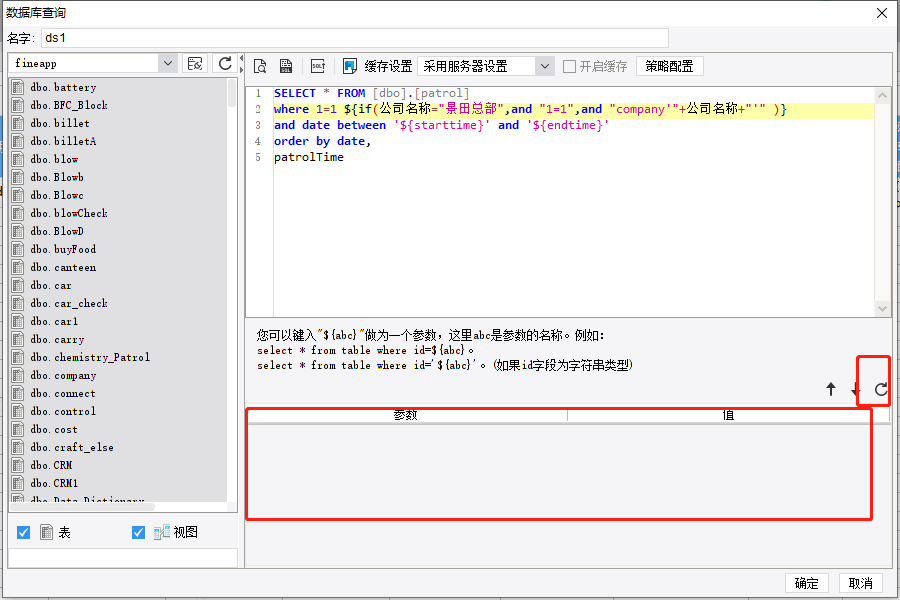900x600 pixels.
Task: Select dbo.billet in the table list
Action: [60, 123]
